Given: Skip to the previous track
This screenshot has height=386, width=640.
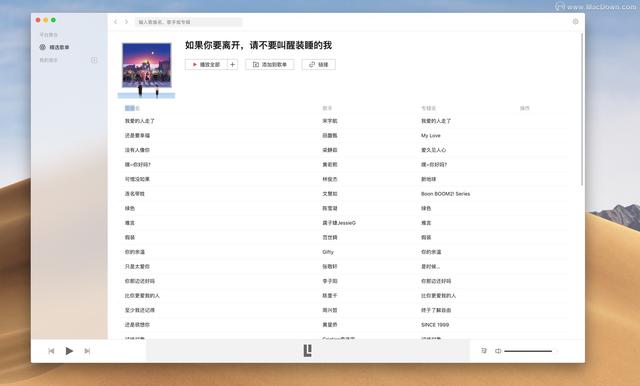Looking at the screenshot, I should coord(51,351).
